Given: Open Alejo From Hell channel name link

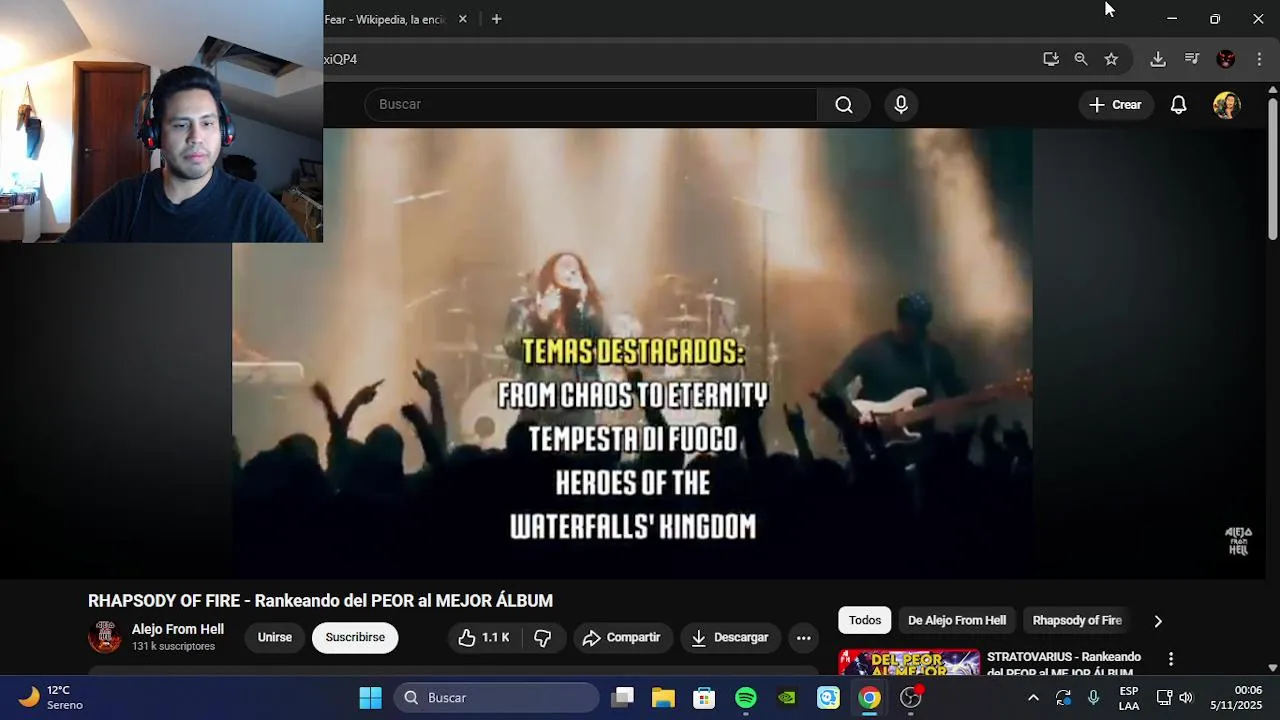Looking at the screenshot, I should click(178, 629).
